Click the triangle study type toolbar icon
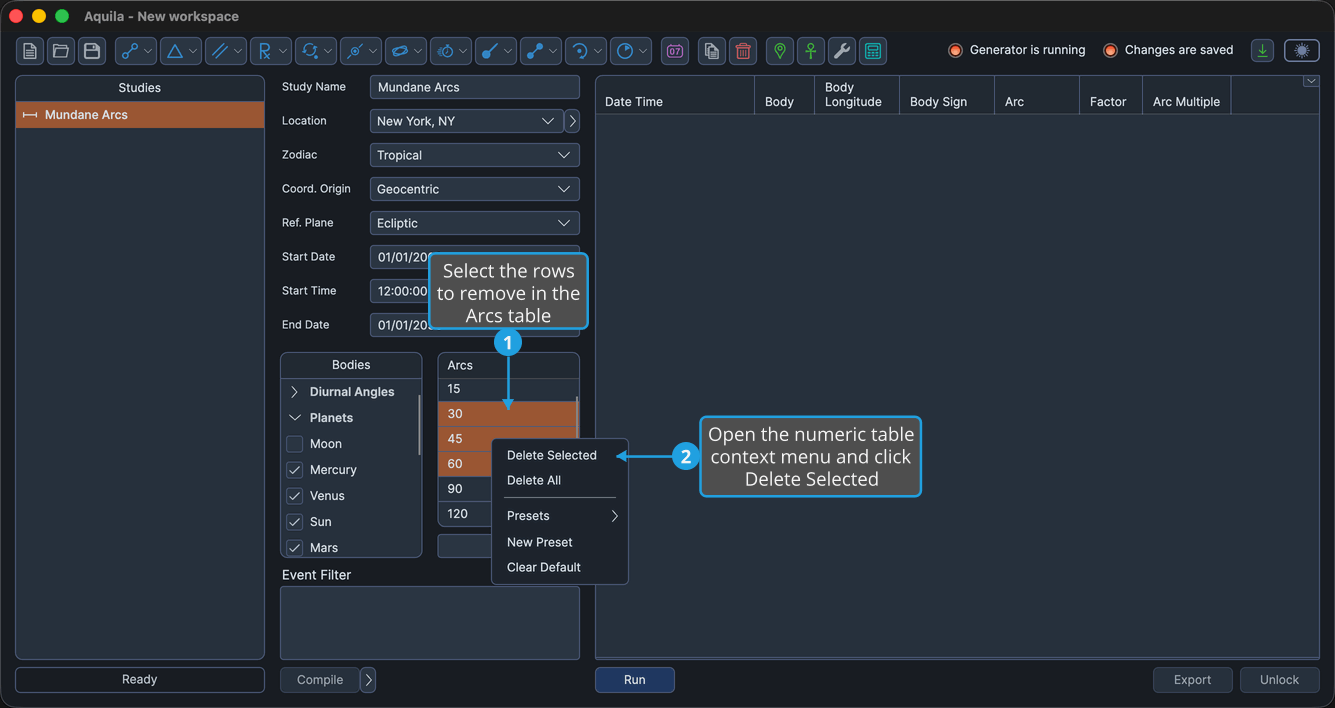Screen dimensions: 1335x708 coord(181,51)
